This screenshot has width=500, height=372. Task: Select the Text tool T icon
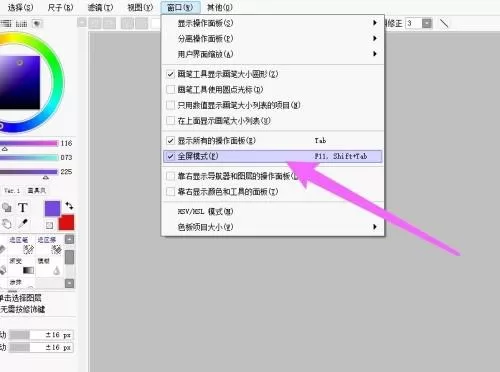point(22,208)
